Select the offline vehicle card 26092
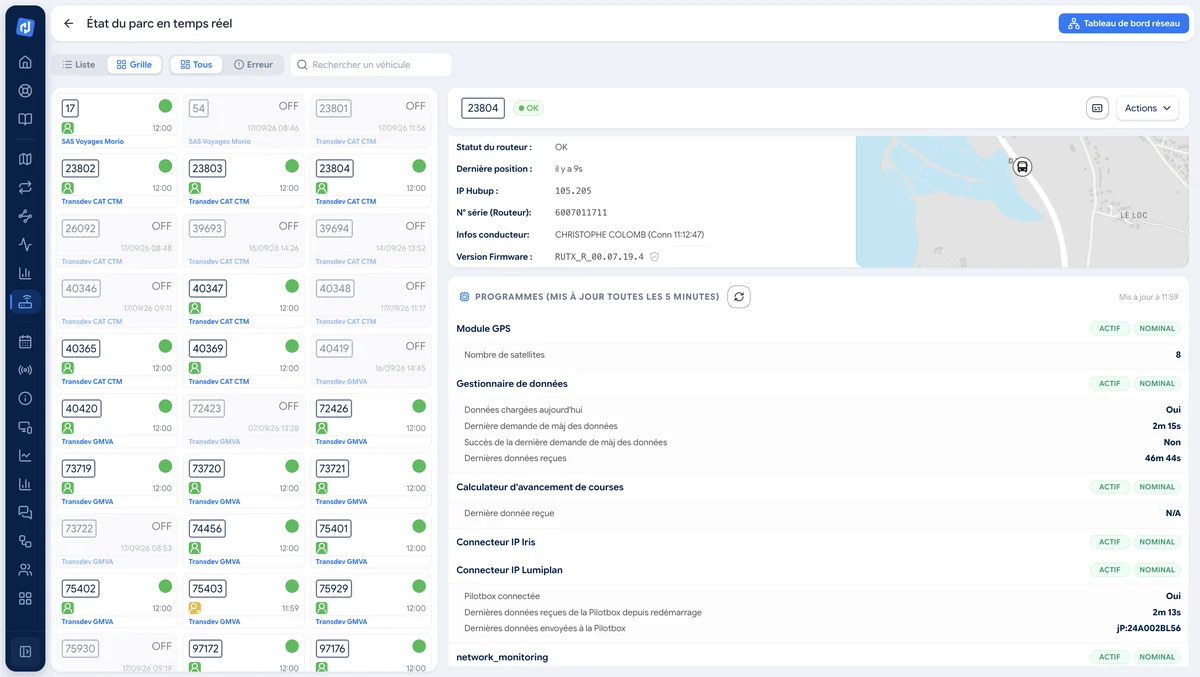 pyautogui.click(x=117, y=240)
